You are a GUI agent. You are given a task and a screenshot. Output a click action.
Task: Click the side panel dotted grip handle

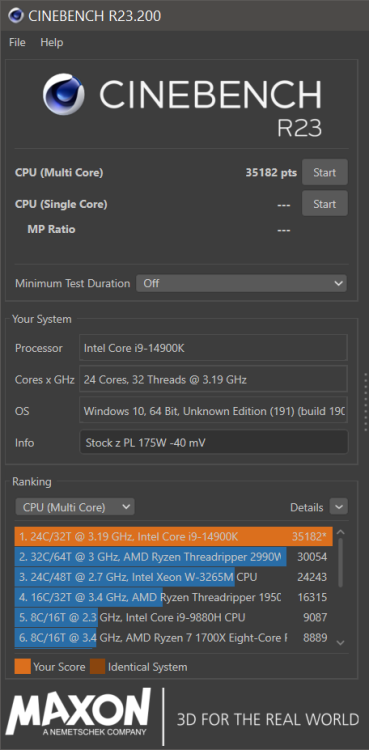coord(365,402)
